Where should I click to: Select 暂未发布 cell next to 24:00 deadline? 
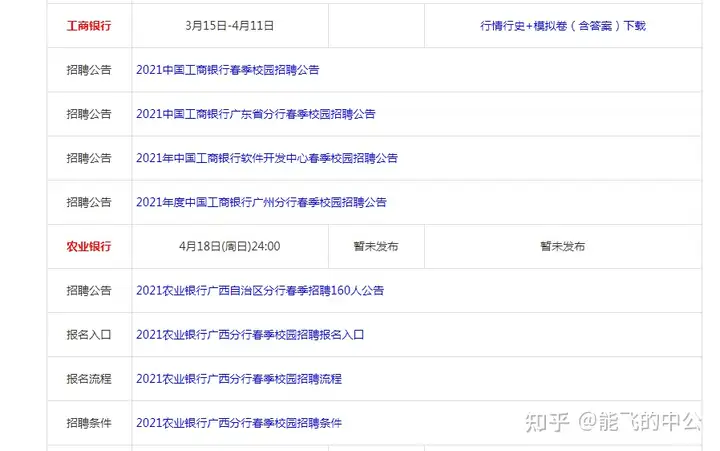click(376, 246)
